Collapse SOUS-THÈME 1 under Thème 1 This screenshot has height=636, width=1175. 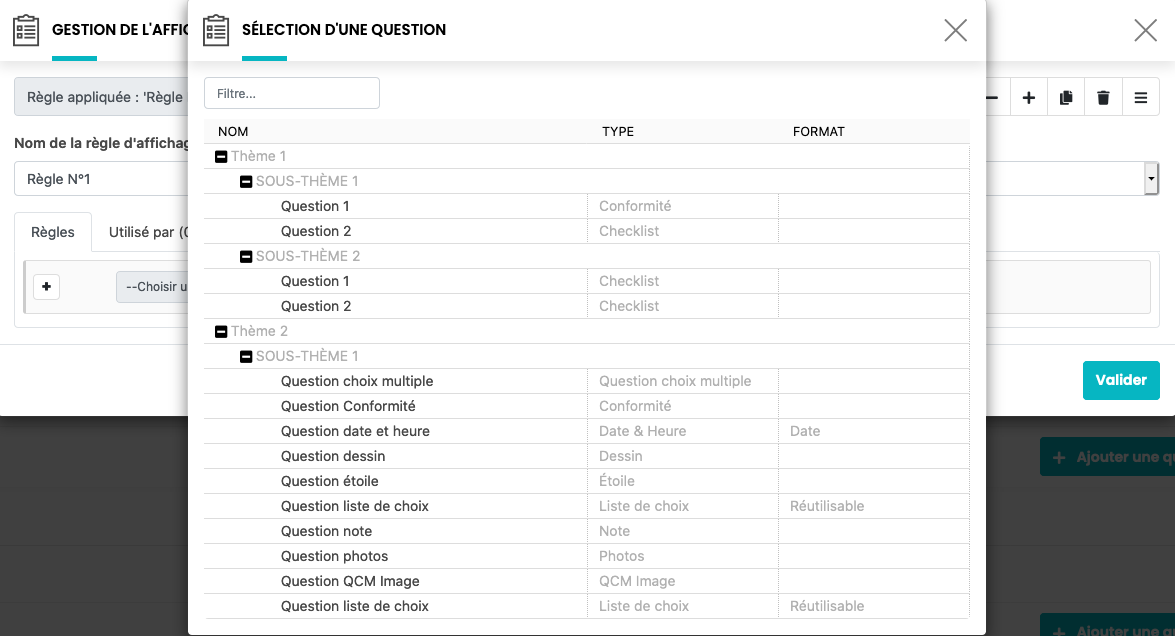coord(246,182)
